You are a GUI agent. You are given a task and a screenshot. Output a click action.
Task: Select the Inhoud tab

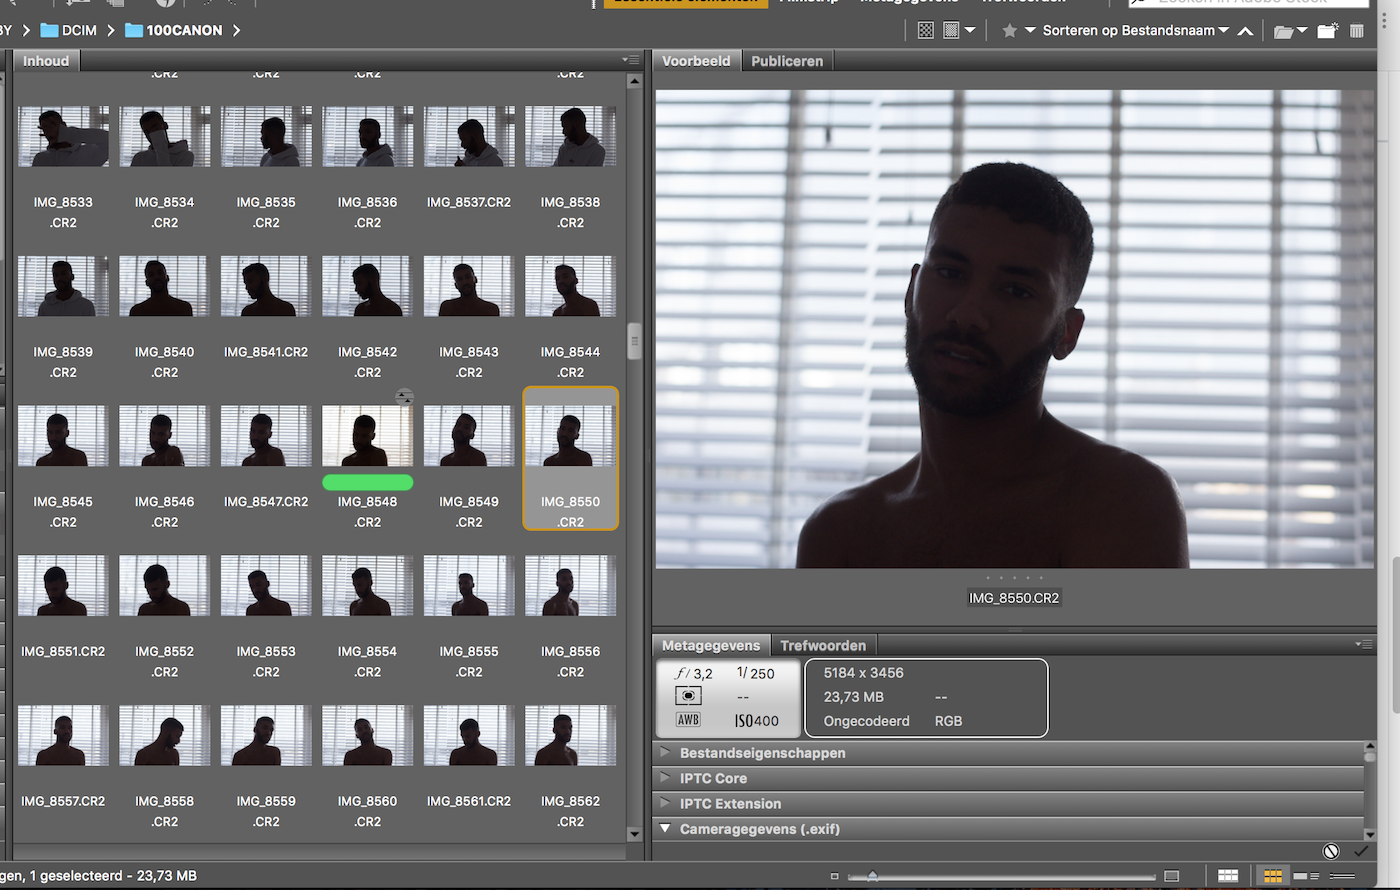tap(46, 61)
